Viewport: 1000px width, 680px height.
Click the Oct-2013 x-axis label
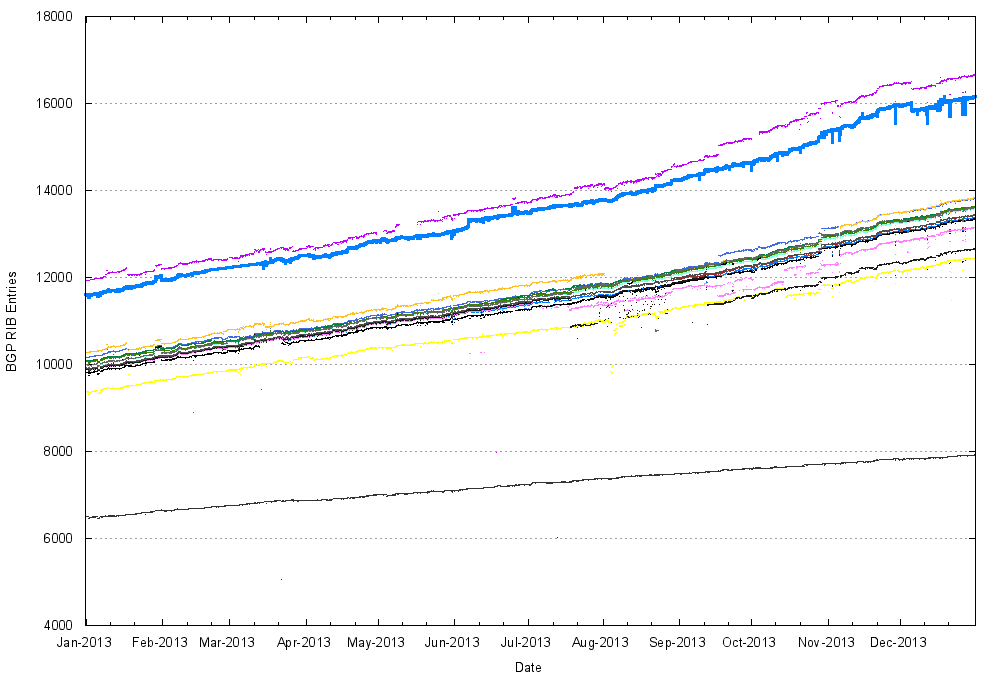(x=749, y=643)
